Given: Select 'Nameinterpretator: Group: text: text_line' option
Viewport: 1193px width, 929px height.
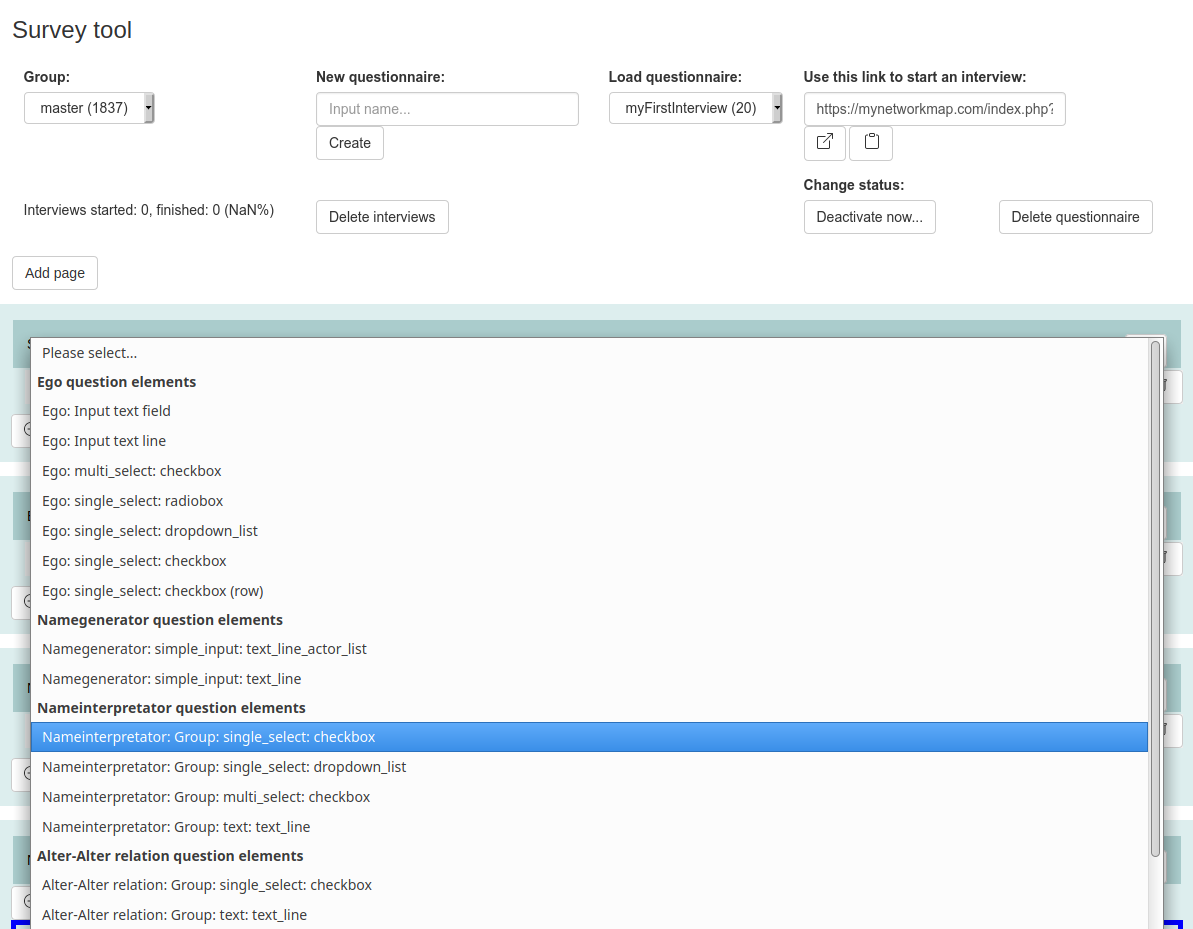Looking at the screenshot, I should pos(589,827).
